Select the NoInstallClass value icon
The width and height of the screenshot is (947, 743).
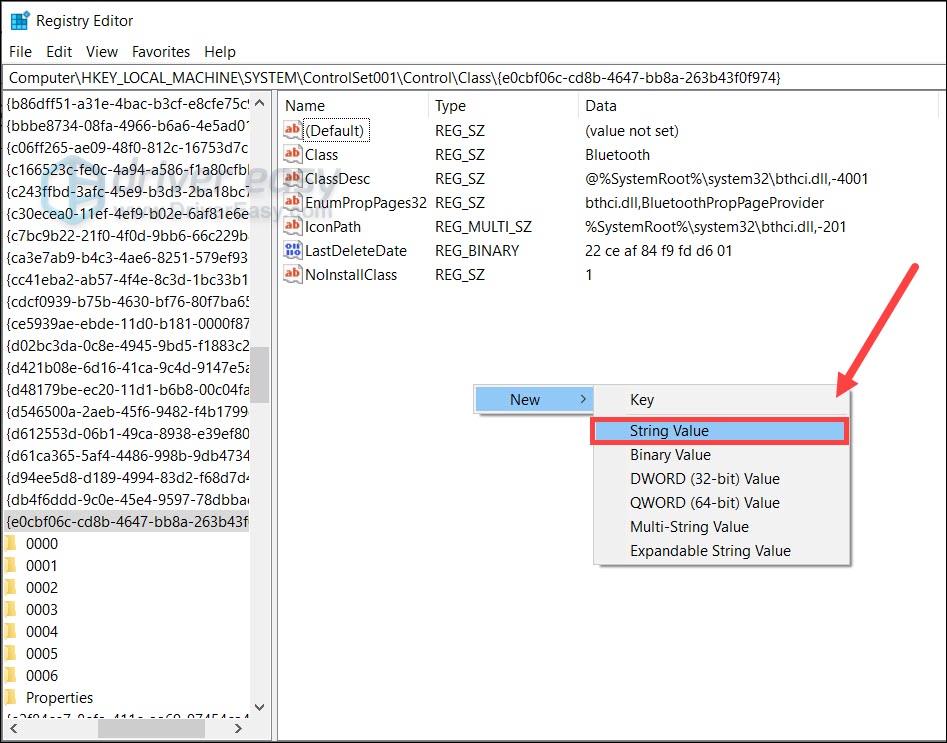click(293, 274)
